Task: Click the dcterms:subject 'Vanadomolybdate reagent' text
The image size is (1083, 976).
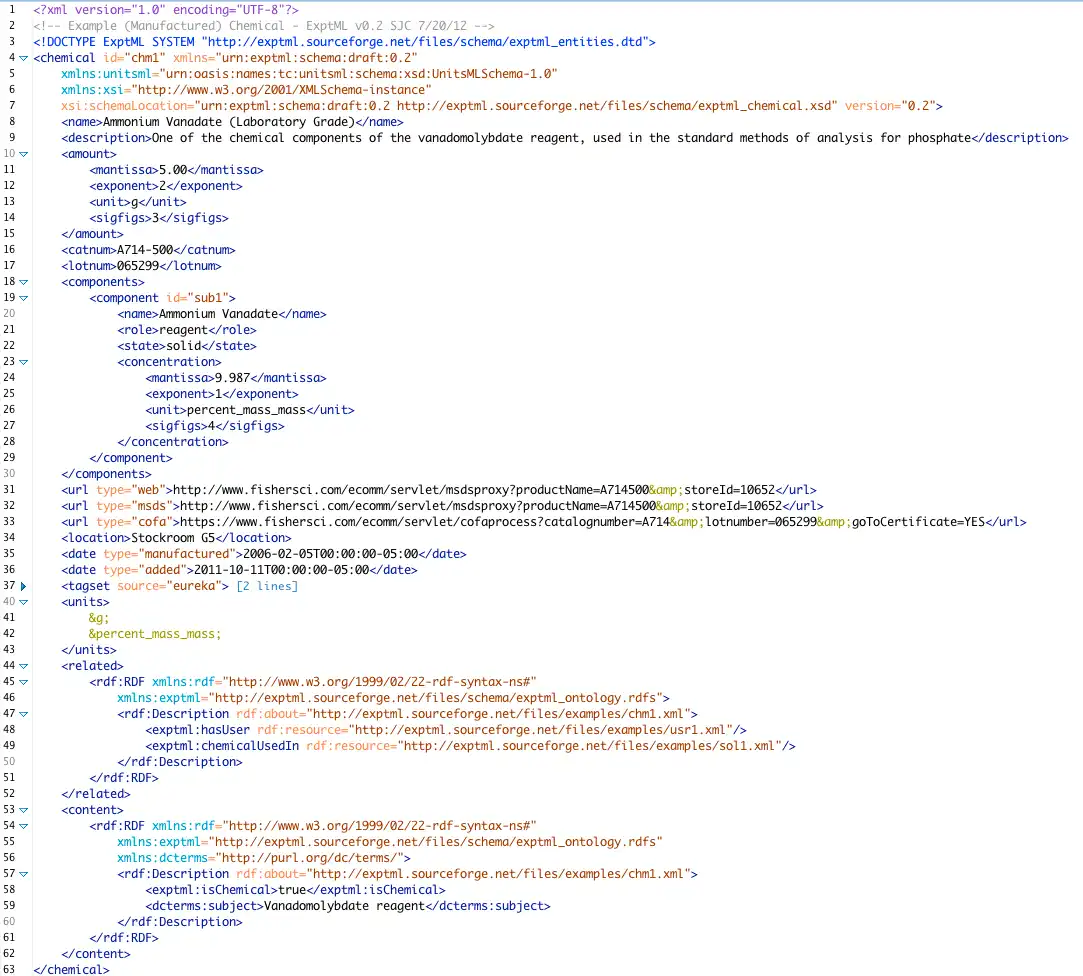Action: [344, 906]
